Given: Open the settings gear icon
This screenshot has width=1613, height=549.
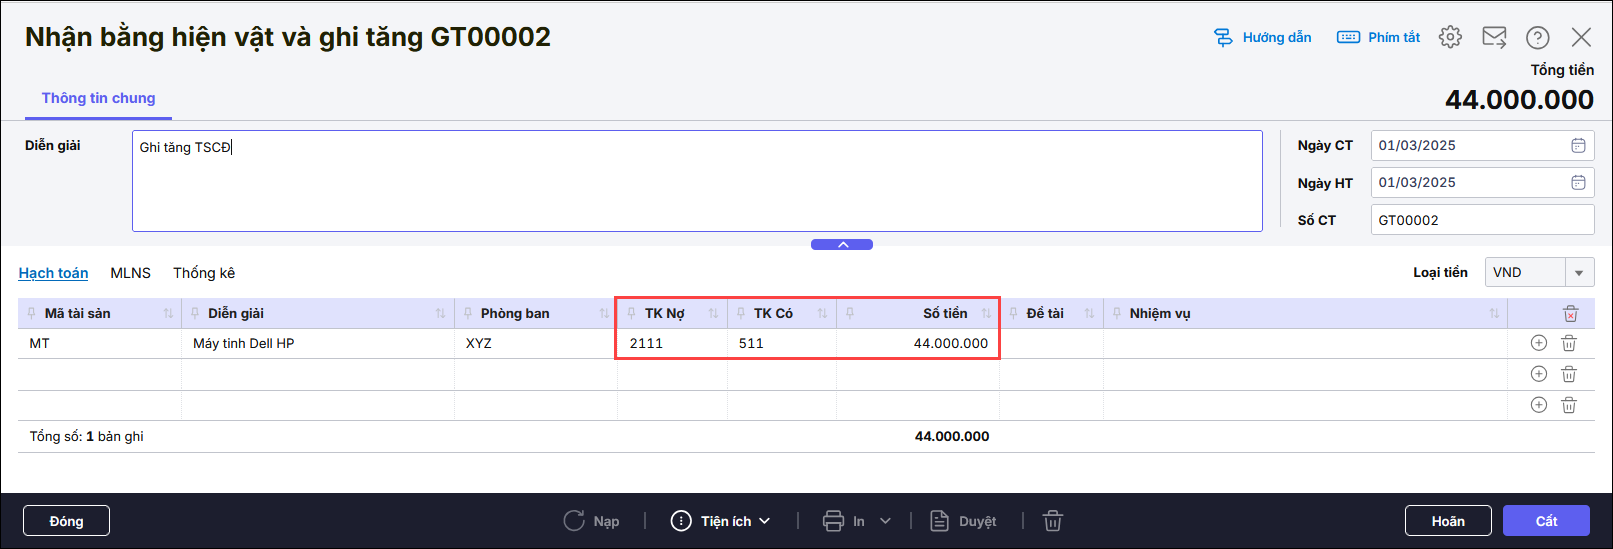Looking at the screenshot, I should [x=1450, y=37].
